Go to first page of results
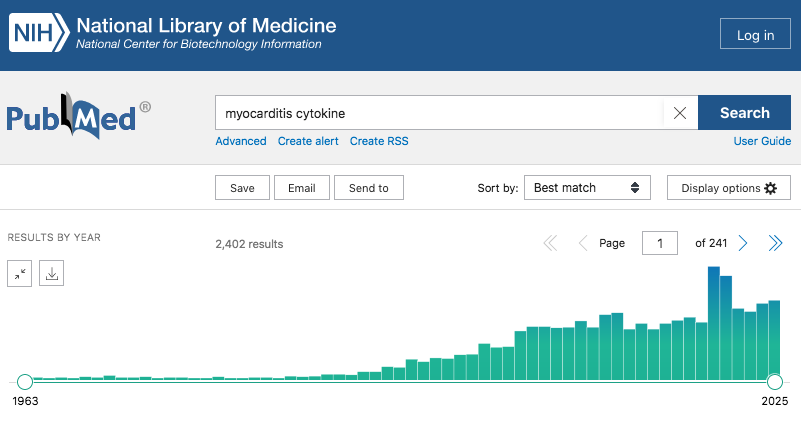This screenshot has width=801, height=430. coord(549,243)
